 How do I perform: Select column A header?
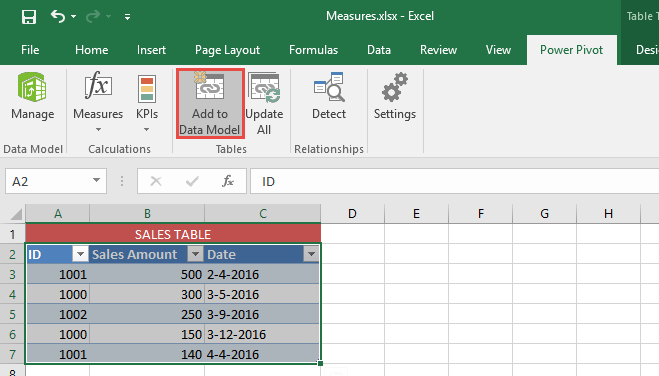[58, 214]
